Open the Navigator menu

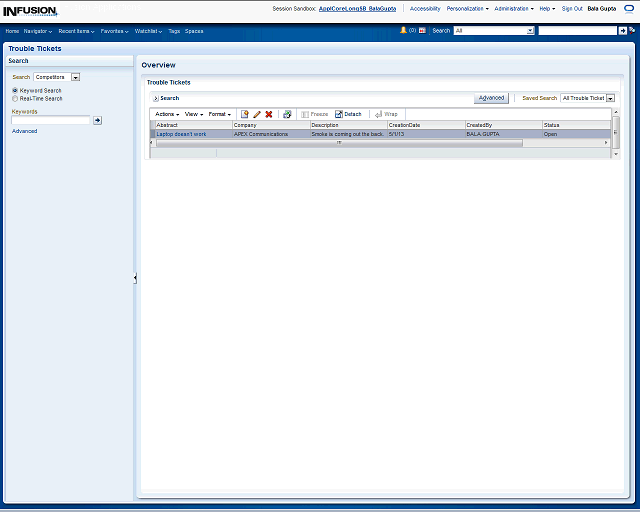pyautogui.click(x=38, y=31)
